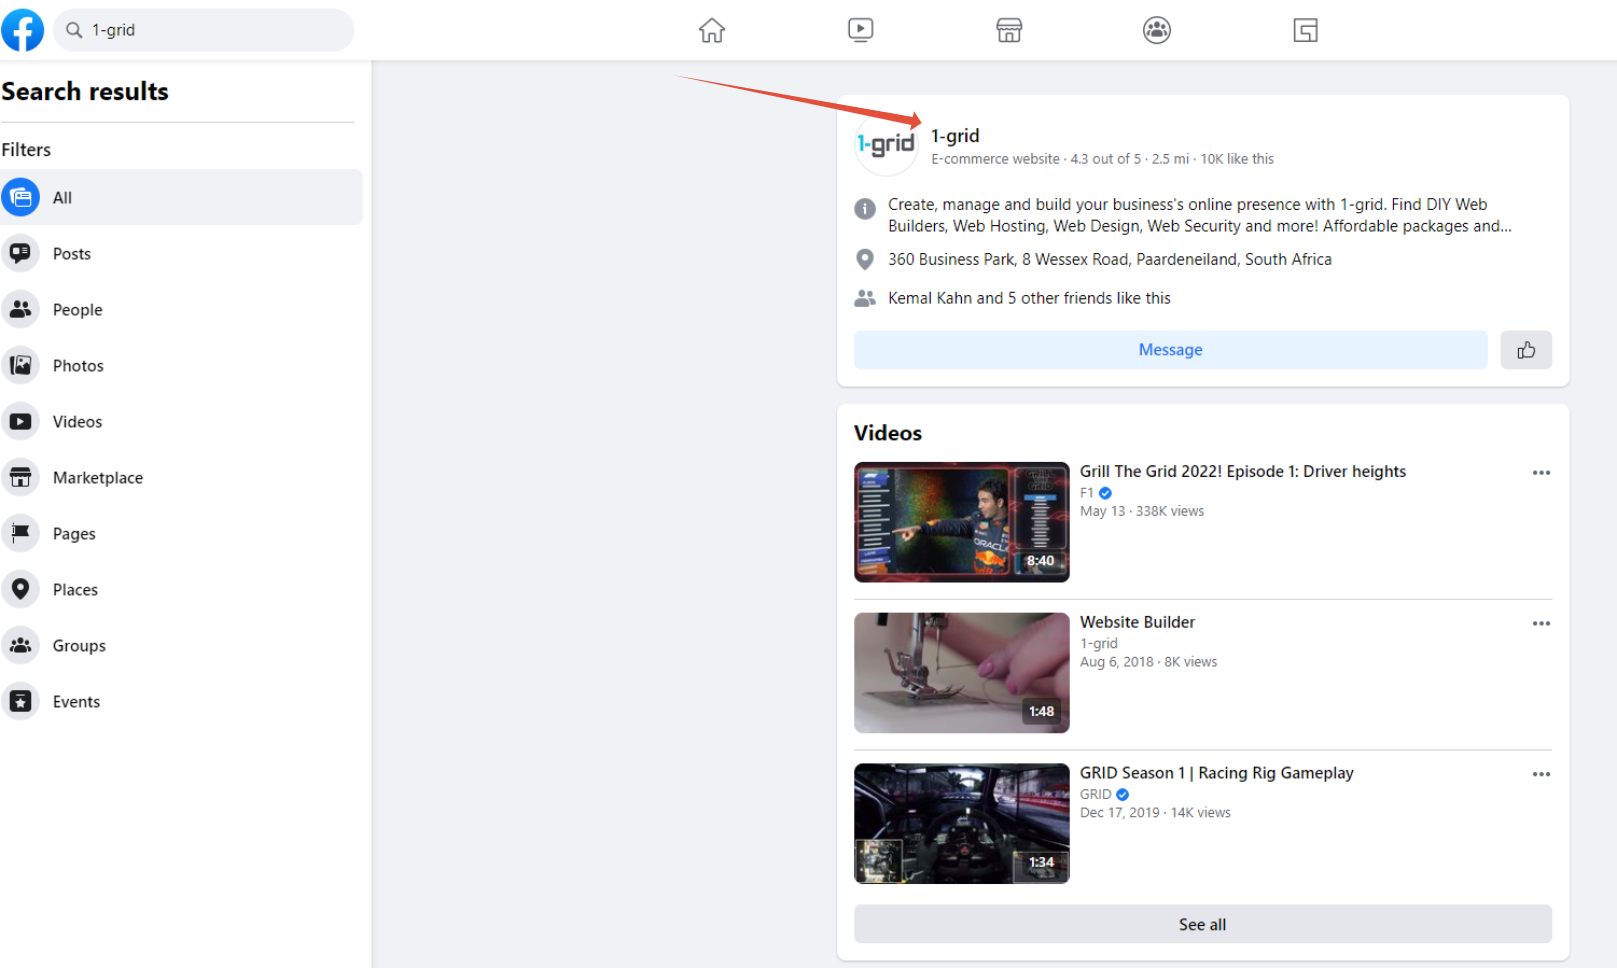Click the Videos play icon in sidebar
Viewport: 1617px width, 968px height.
pos(20,421)
